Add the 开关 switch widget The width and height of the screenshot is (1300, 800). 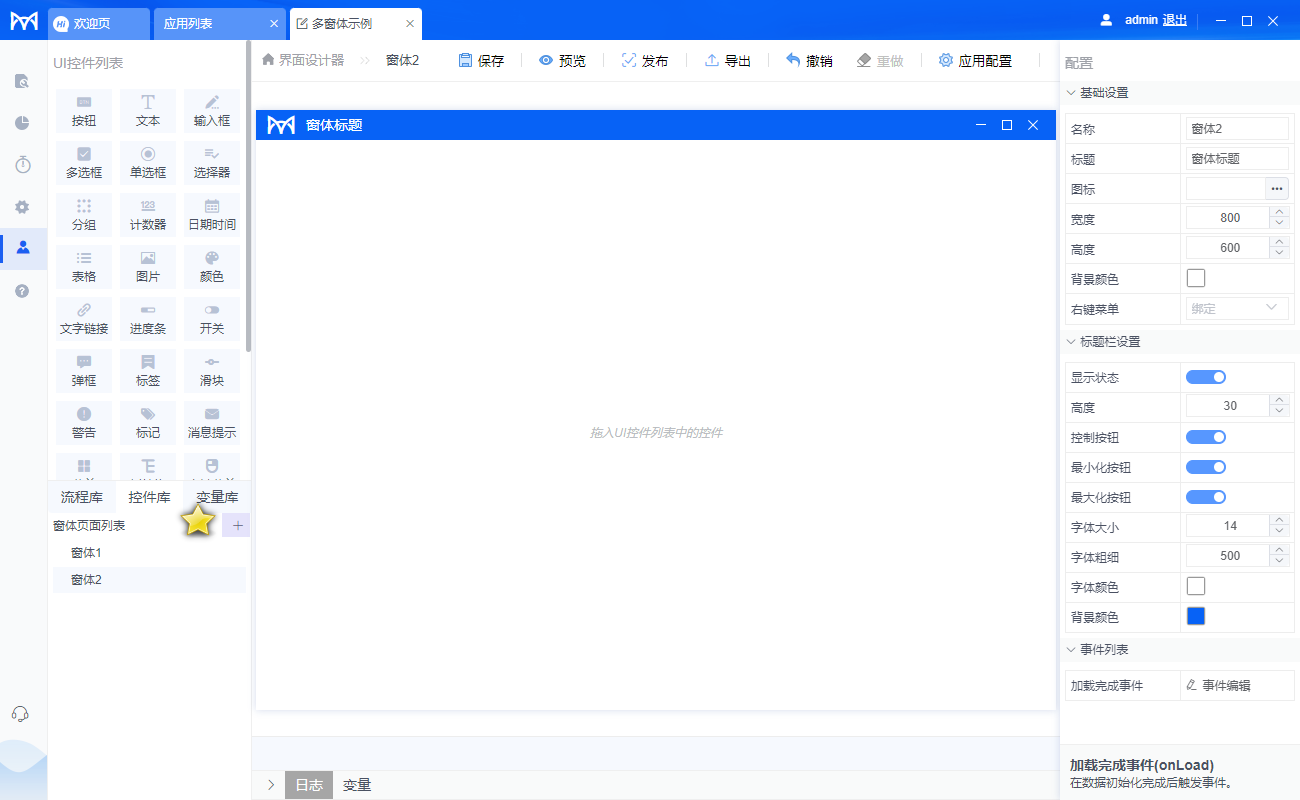(x=212, y=319)
